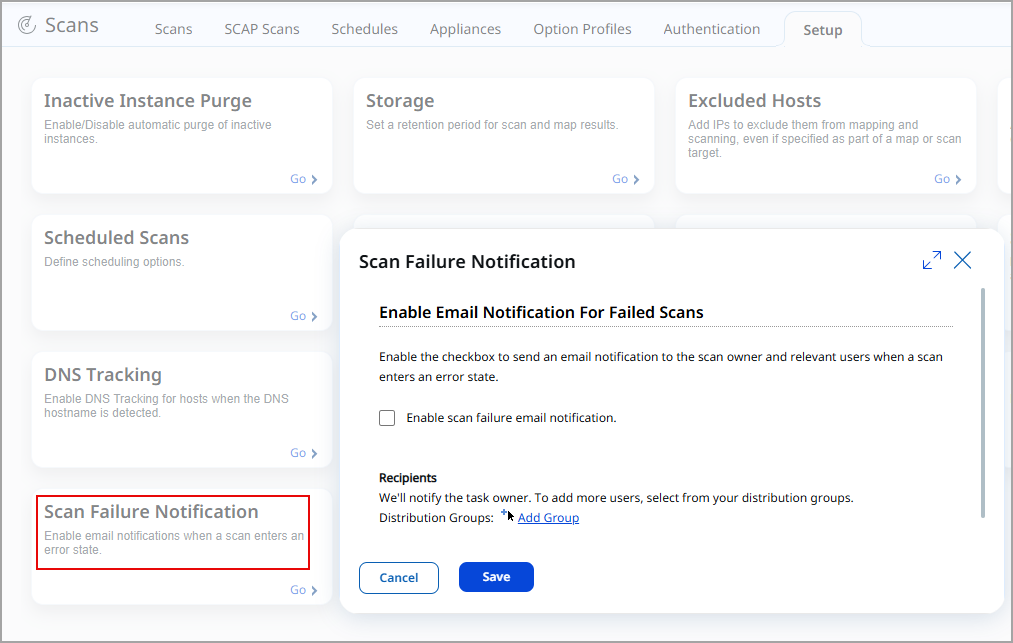Open Go link in Inactive Instance Purge card
Screen dimensions: 1013x643
(303, 179)
